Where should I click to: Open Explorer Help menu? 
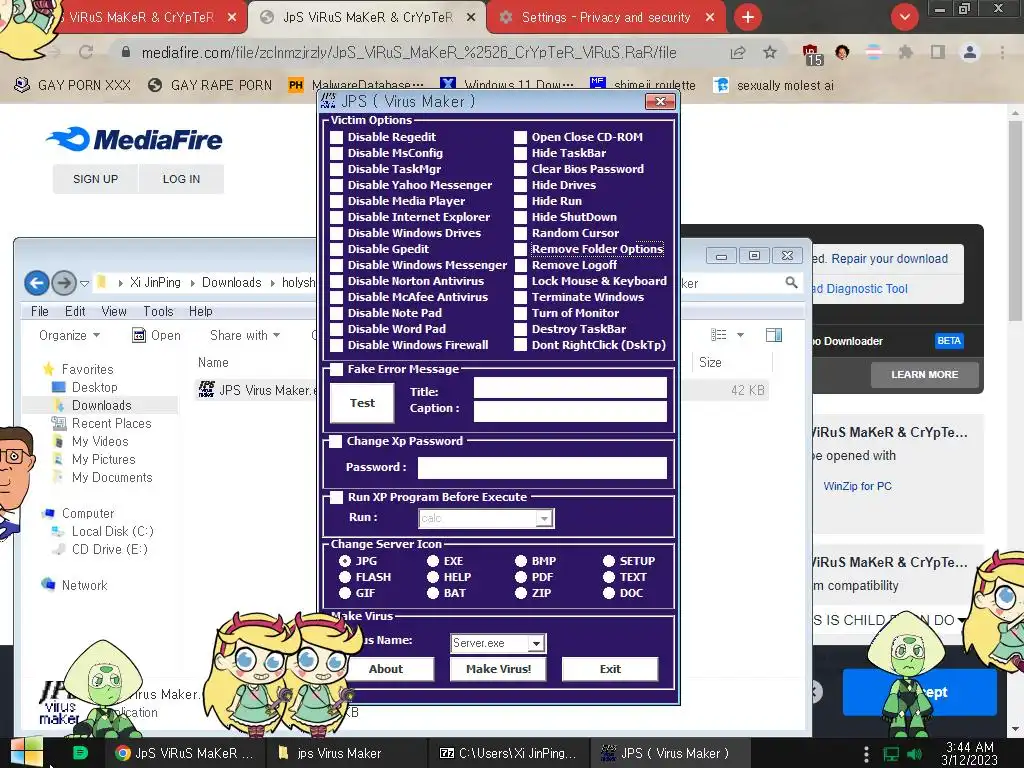(200, 312)
